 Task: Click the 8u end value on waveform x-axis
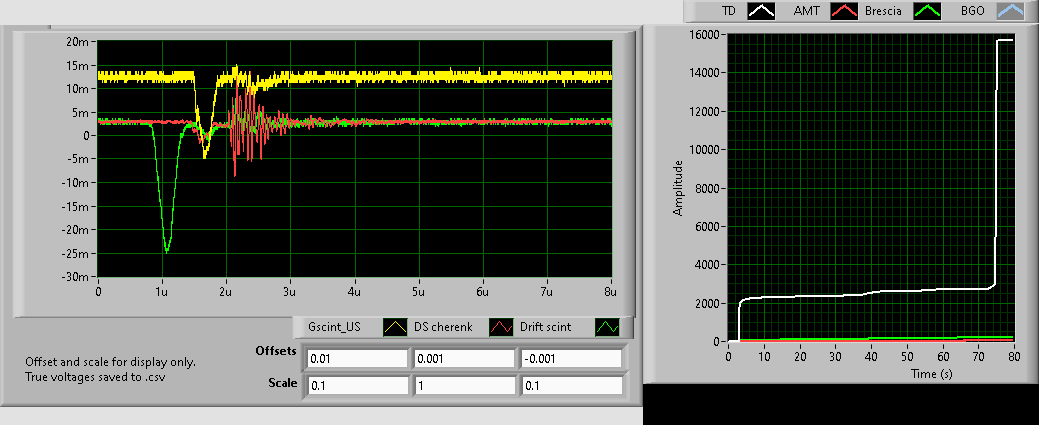[610, 292]
